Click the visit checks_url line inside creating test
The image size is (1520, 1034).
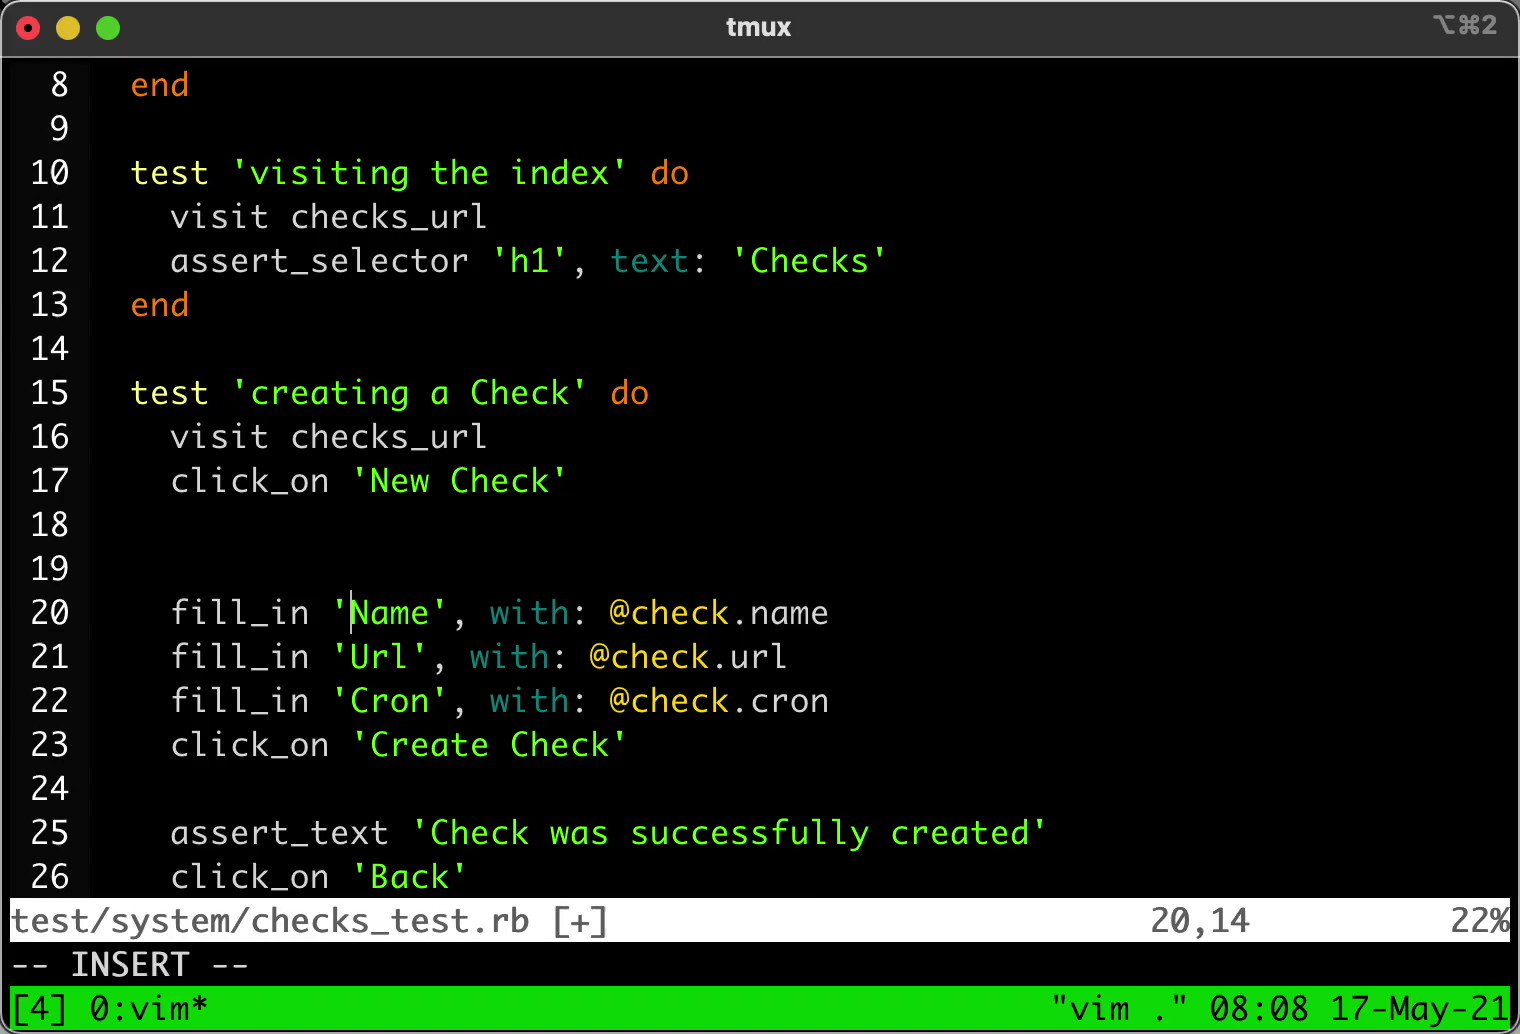(x=328, y=436)
